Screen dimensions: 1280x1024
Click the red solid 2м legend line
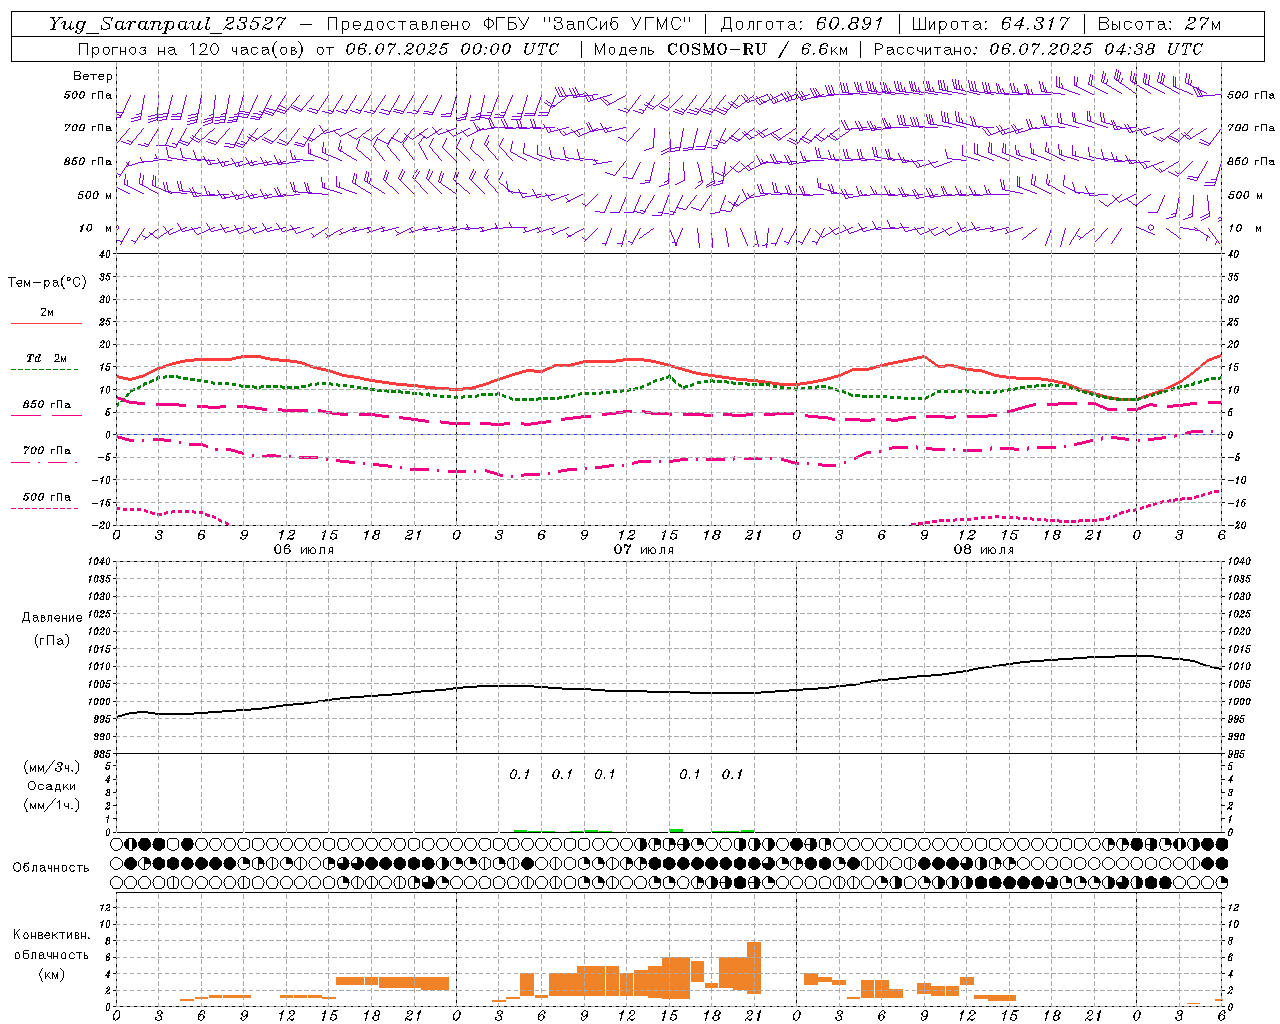[46, 324]
